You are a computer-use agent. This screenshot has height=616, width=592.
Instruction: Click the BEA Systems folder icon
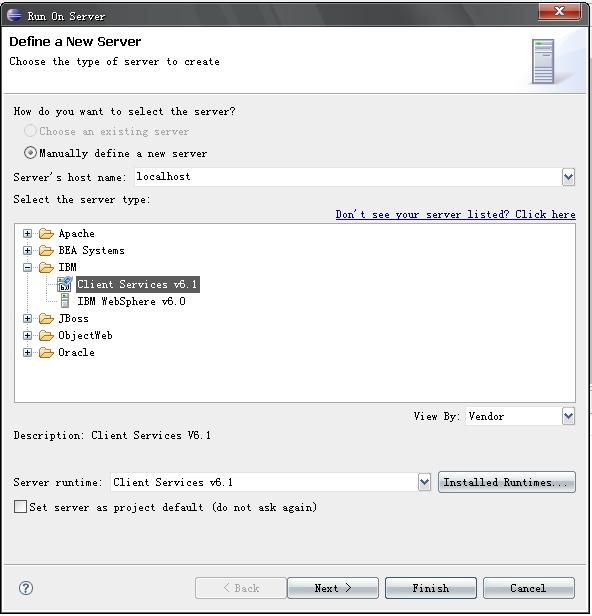click(x=46, y=251)
